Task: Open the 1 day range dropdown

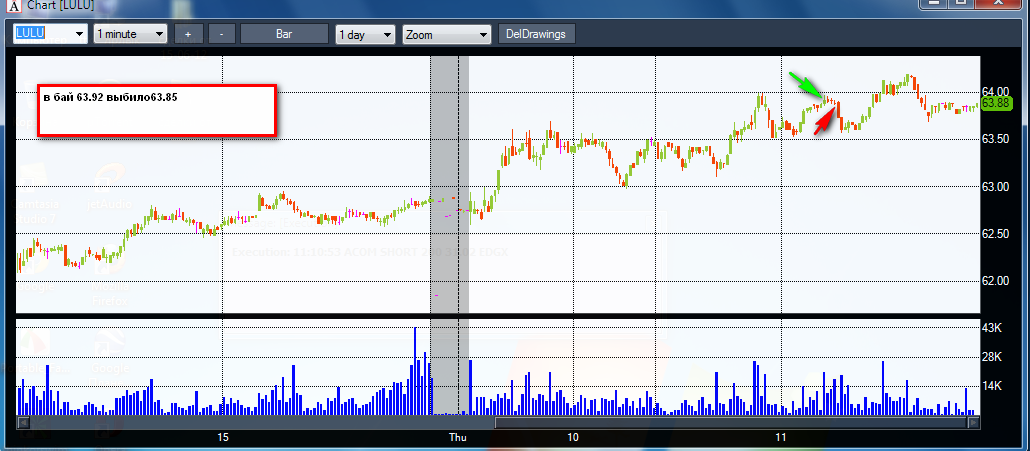Action: pyautogui.click(x=365, y=34)
